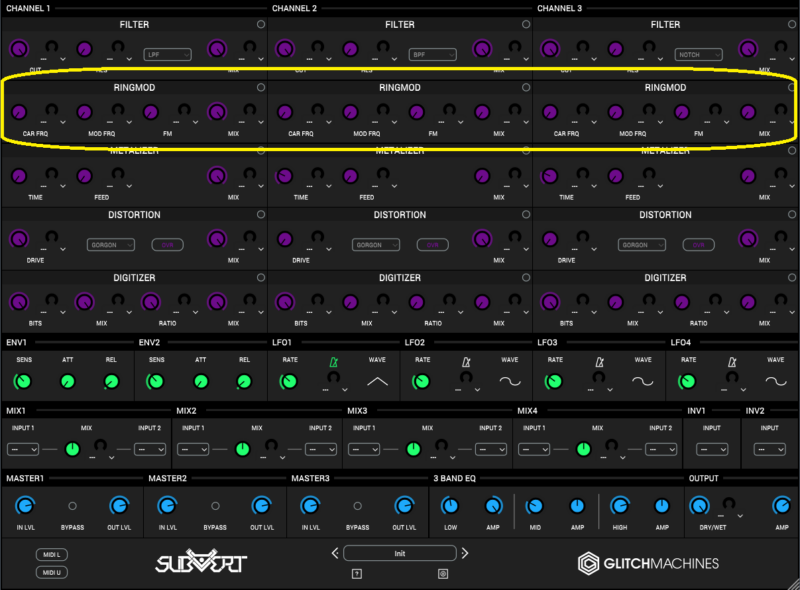Load the previous preset with the left arrow

[x=335, y=553]
